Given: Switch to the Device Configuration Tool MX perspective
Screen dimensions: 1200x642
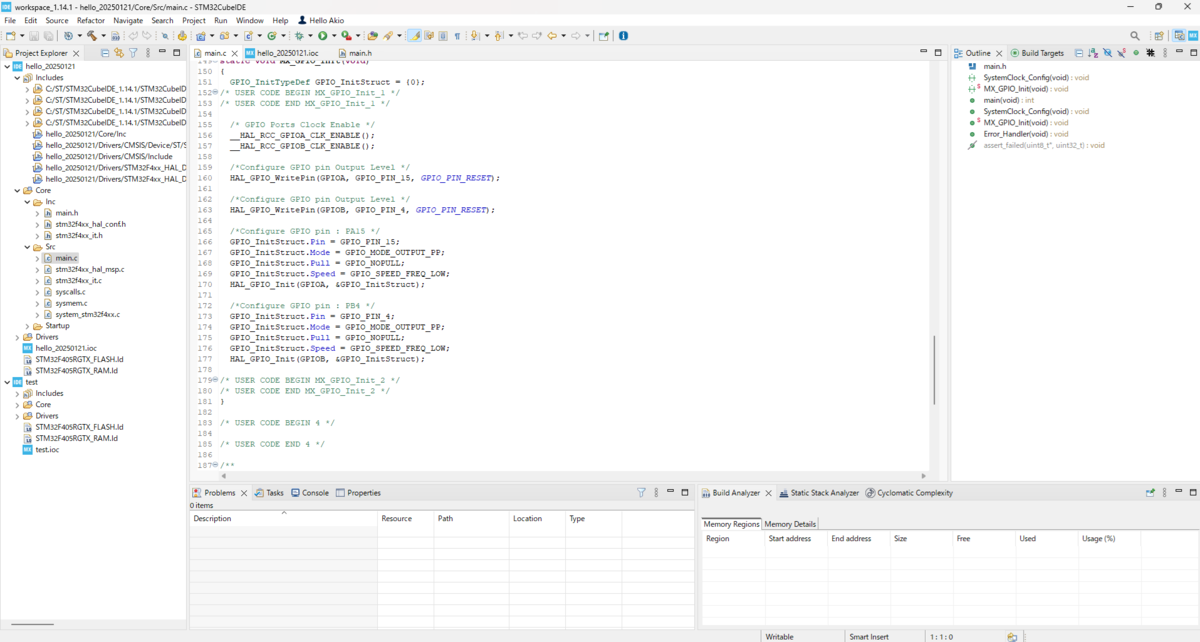Looking at the screenshot, I should click(1192, 36).
